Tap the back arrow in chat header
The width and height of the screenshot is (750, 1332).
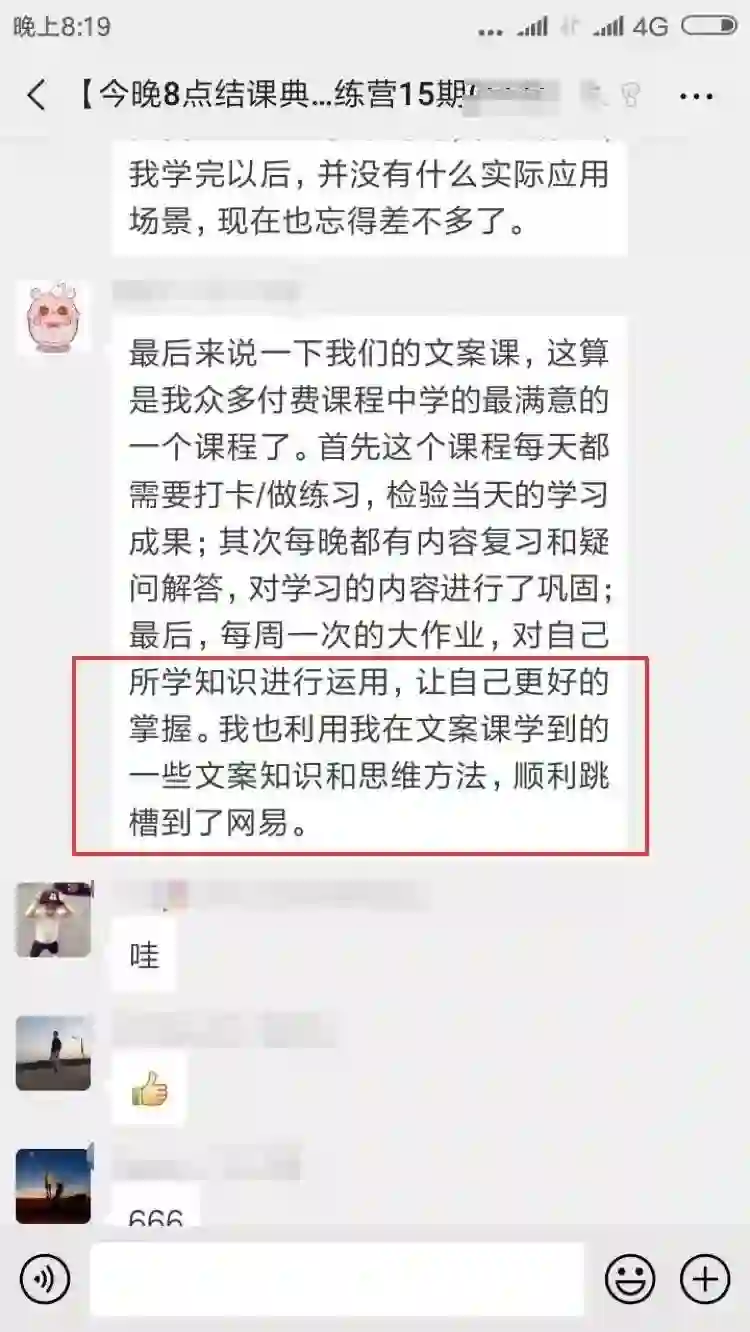[37, 96]
